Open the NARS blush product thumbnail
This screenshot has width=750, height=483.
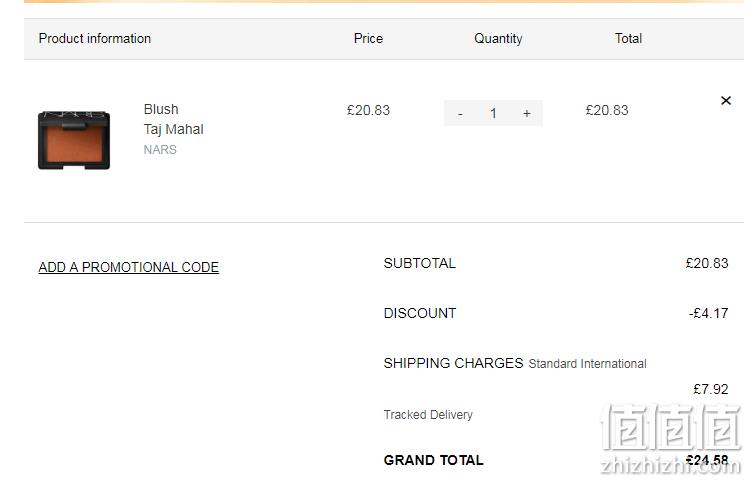tap(74, 140)
